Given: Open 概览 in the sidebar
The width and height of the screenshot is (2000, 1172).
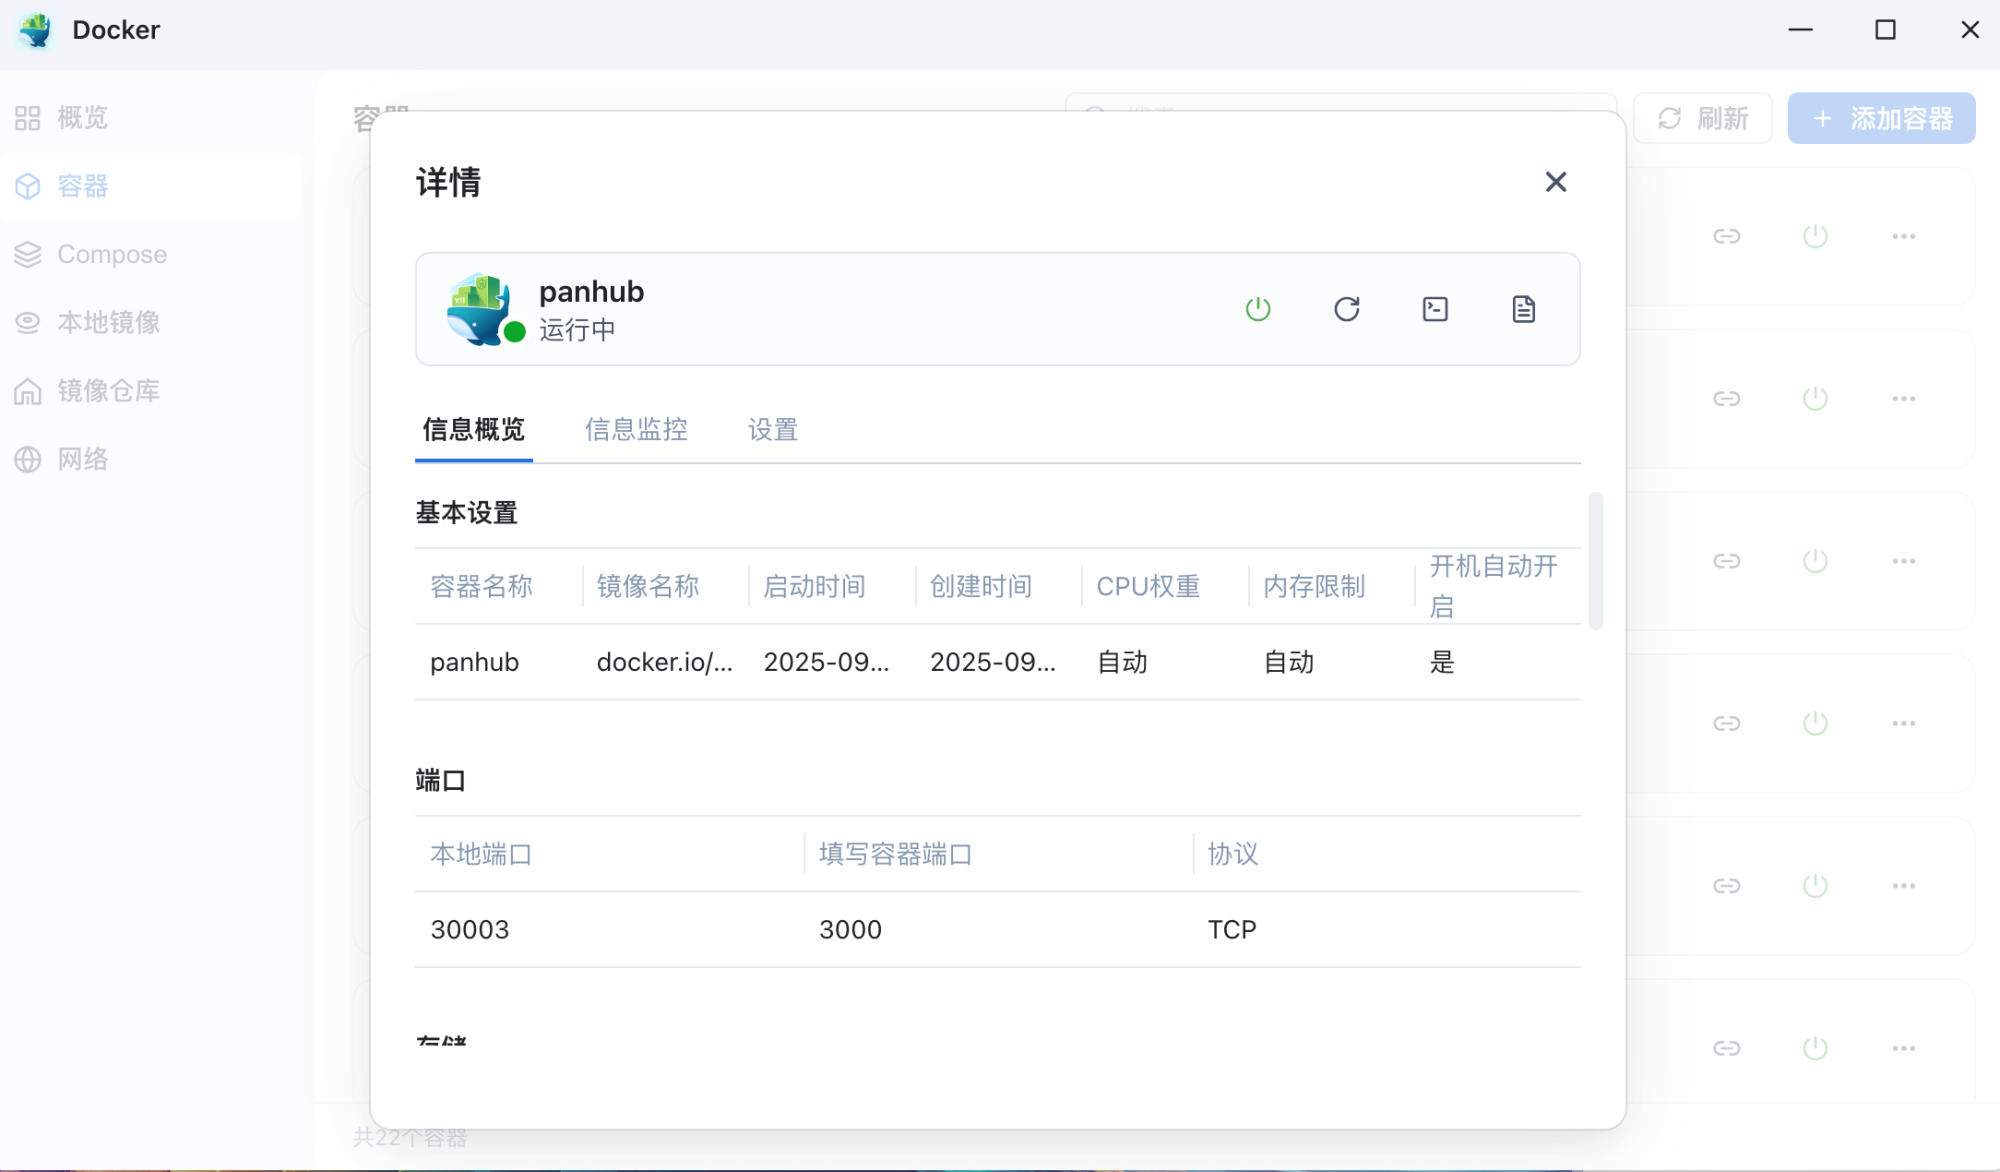Looking at the screenshot, I should click(82, 118).
